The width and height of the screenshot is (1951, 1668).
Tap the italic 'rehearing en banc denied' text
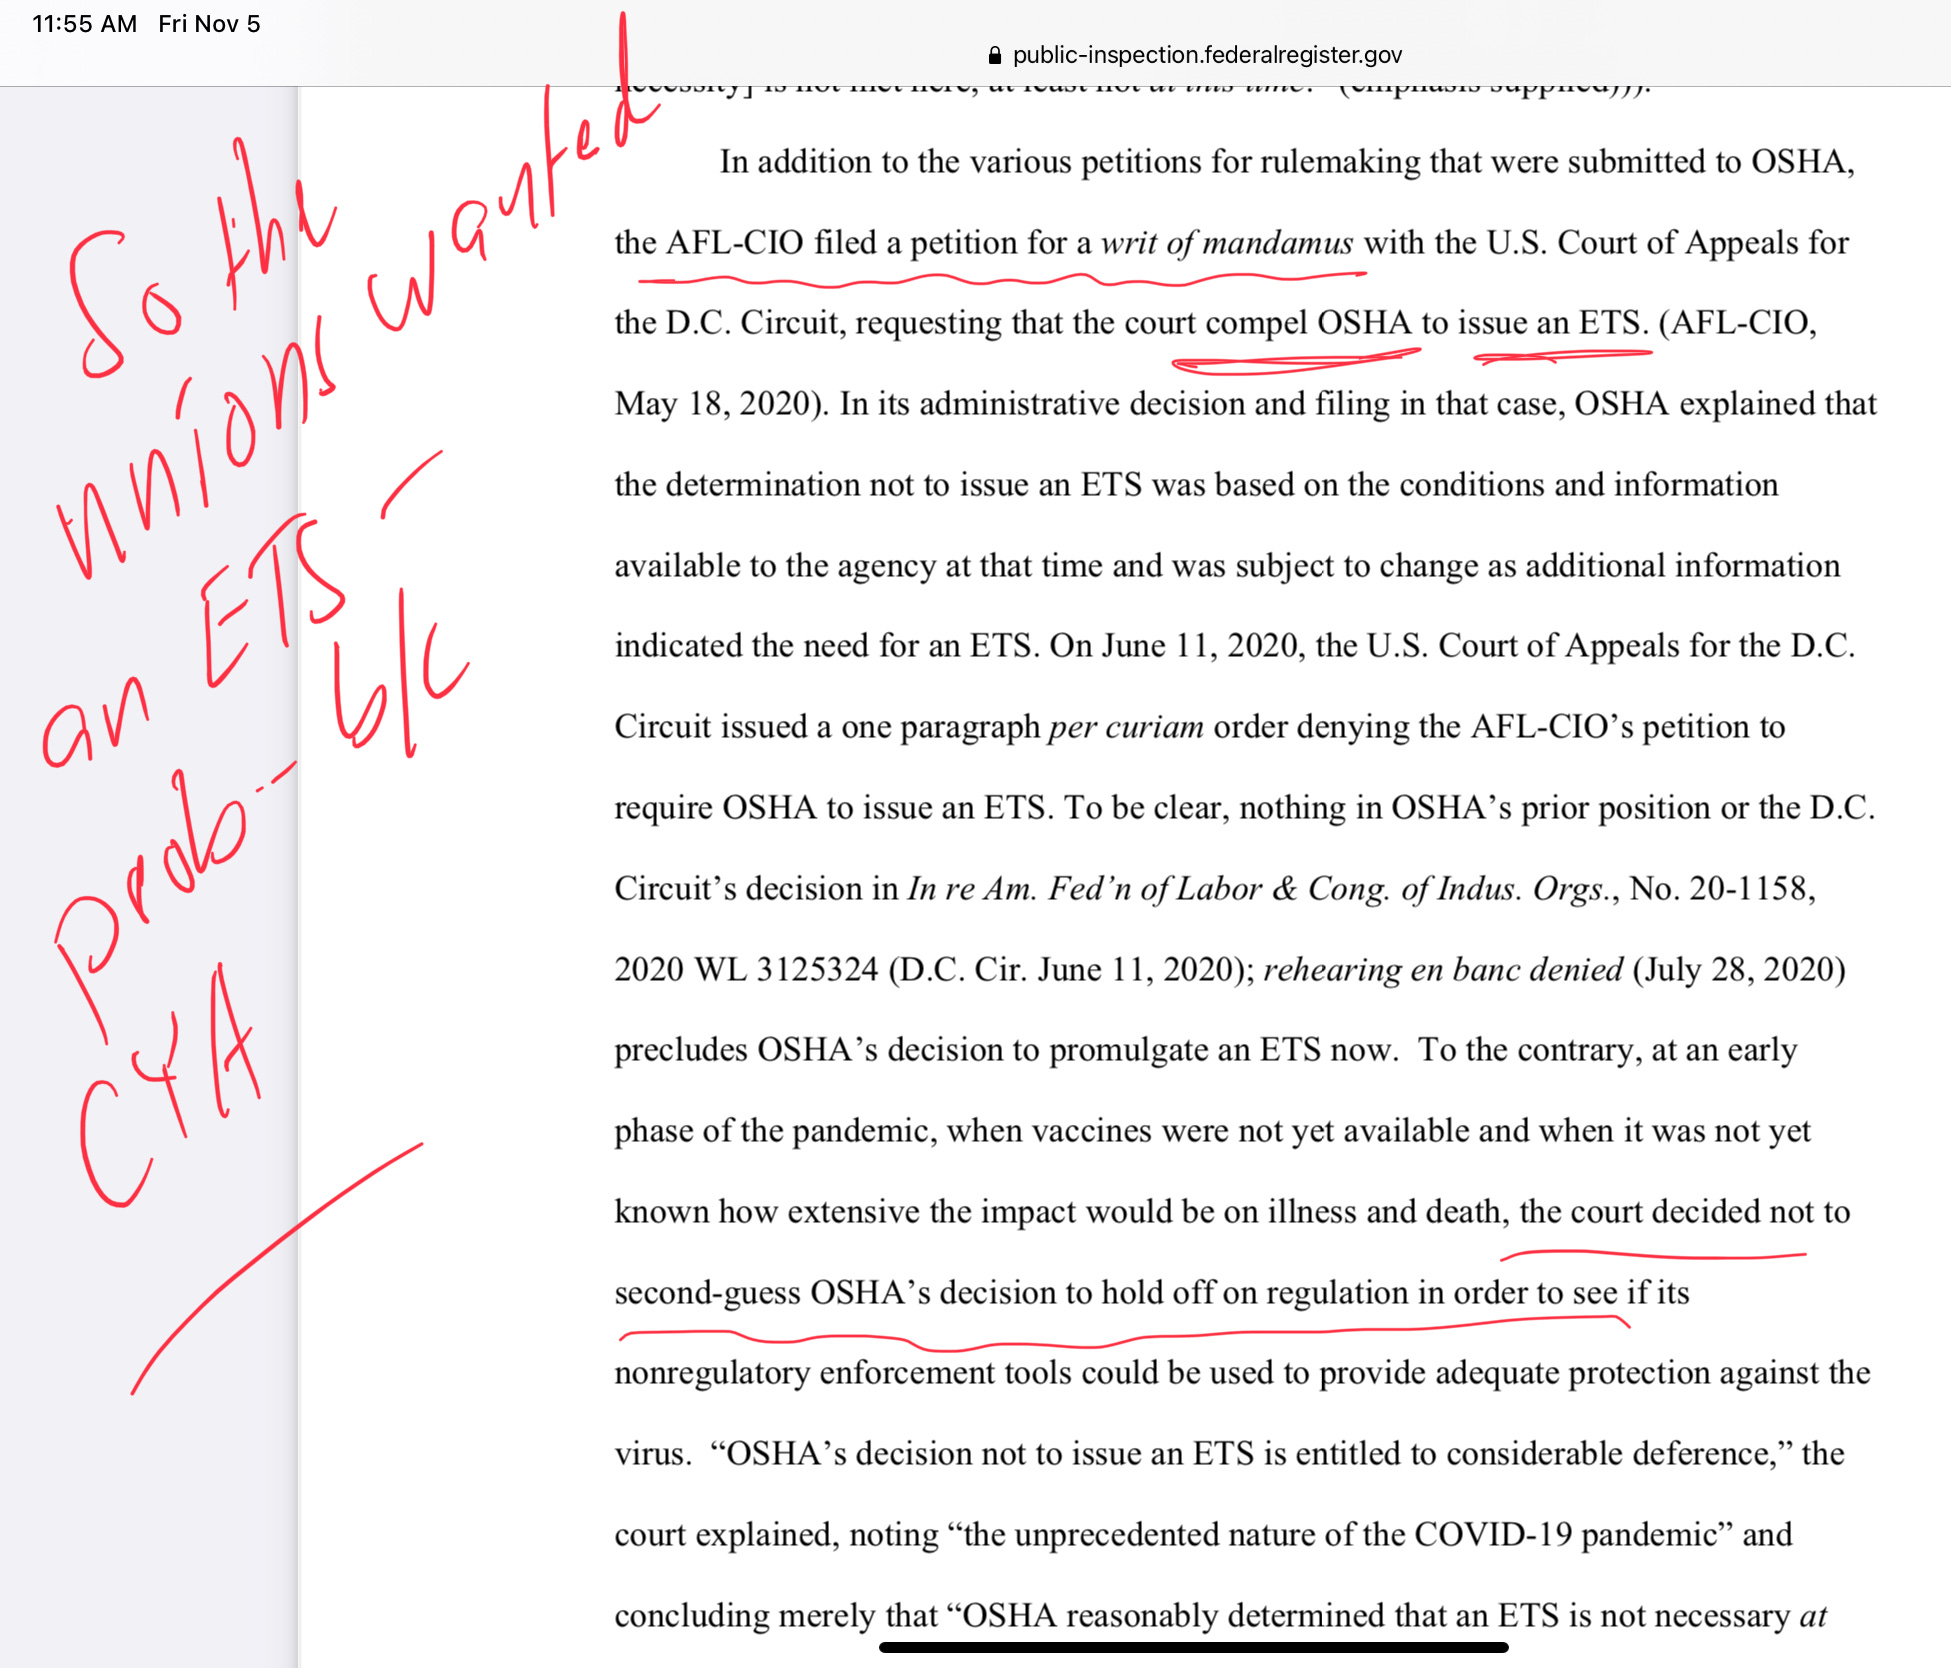pyautogui.click(x=1442, y=970)
